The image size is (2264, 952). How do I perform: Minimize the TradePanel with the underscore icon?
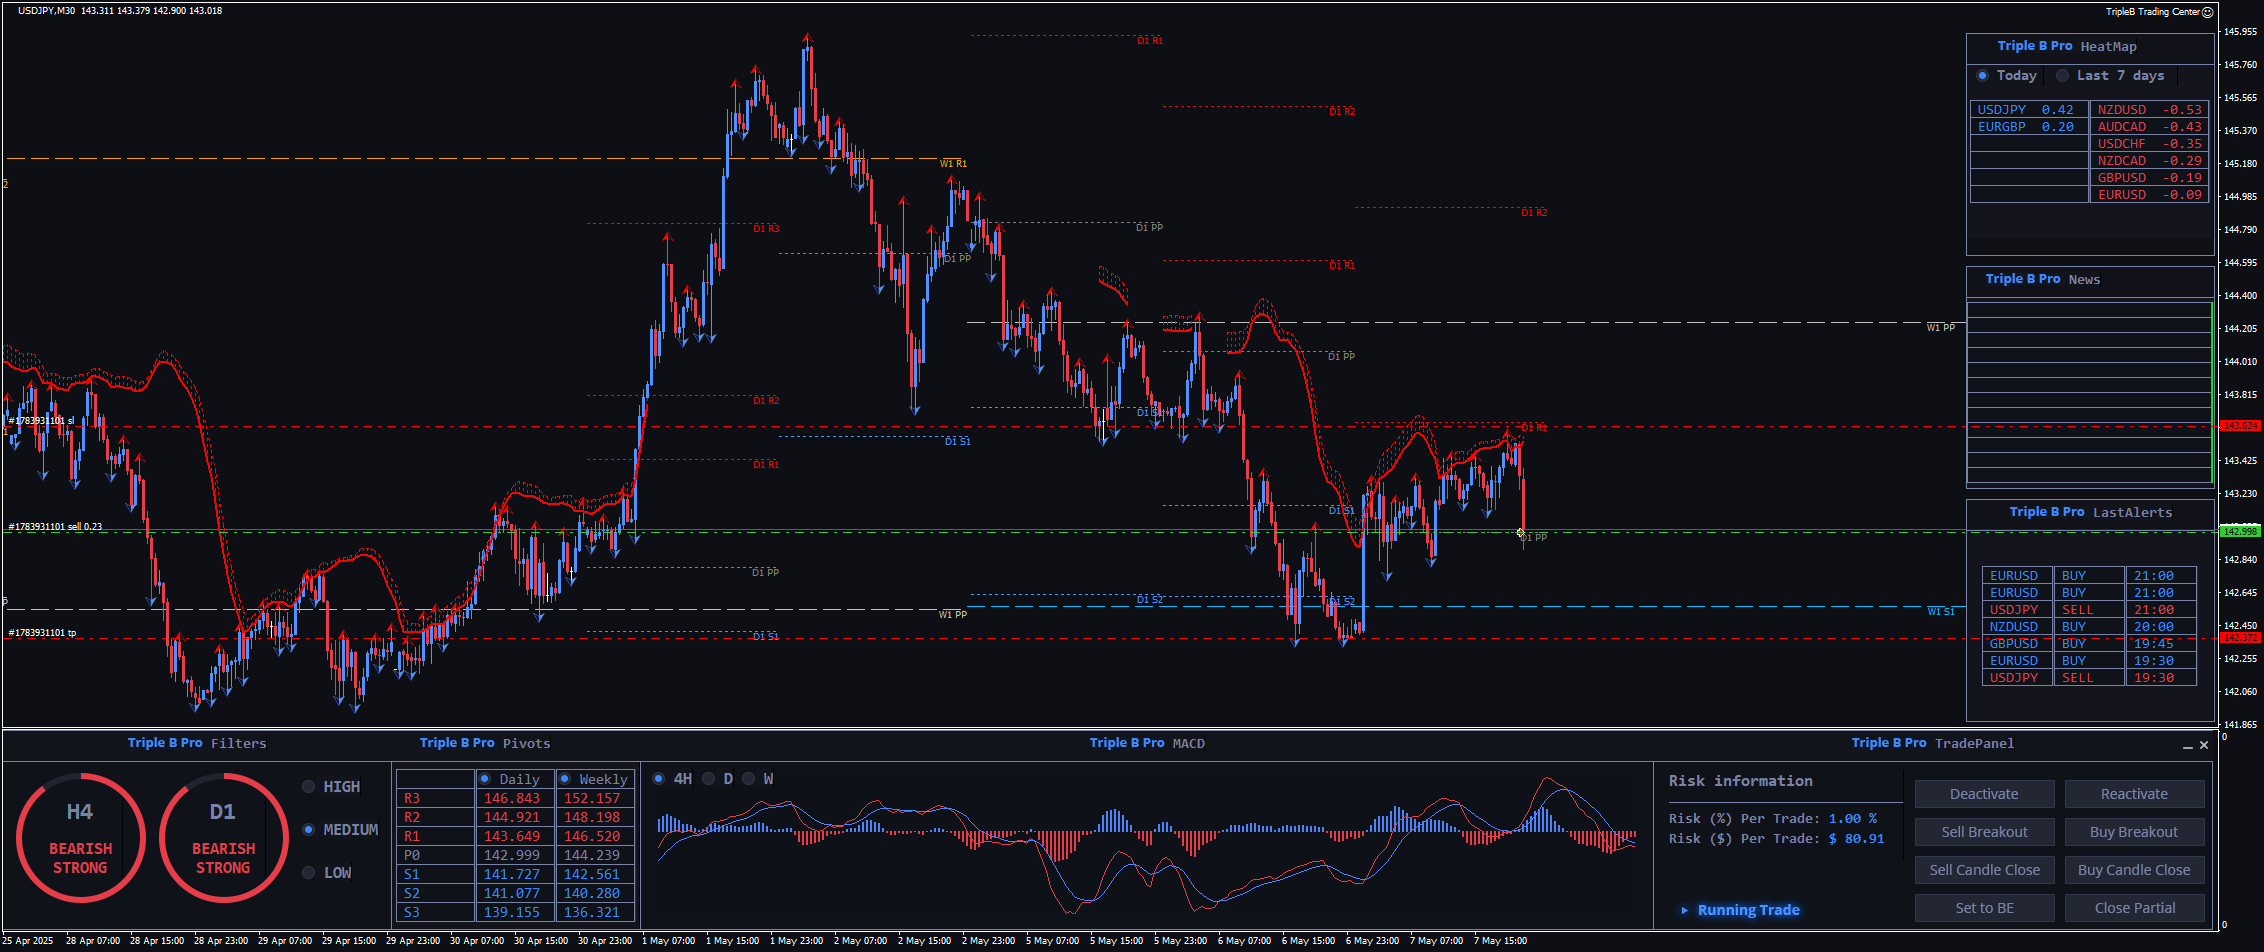2187,745
